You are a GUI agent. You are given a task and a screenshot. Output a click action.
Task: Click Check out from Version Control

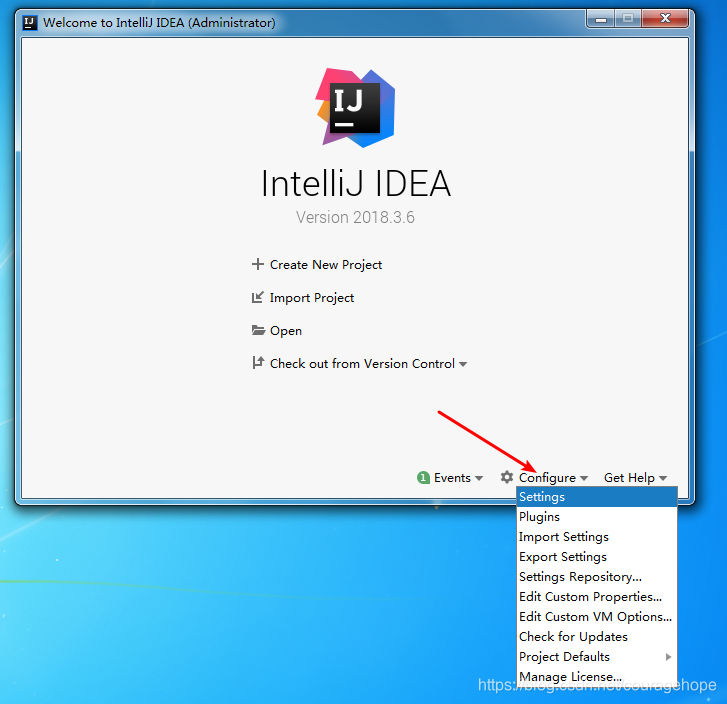click(362, 364)
